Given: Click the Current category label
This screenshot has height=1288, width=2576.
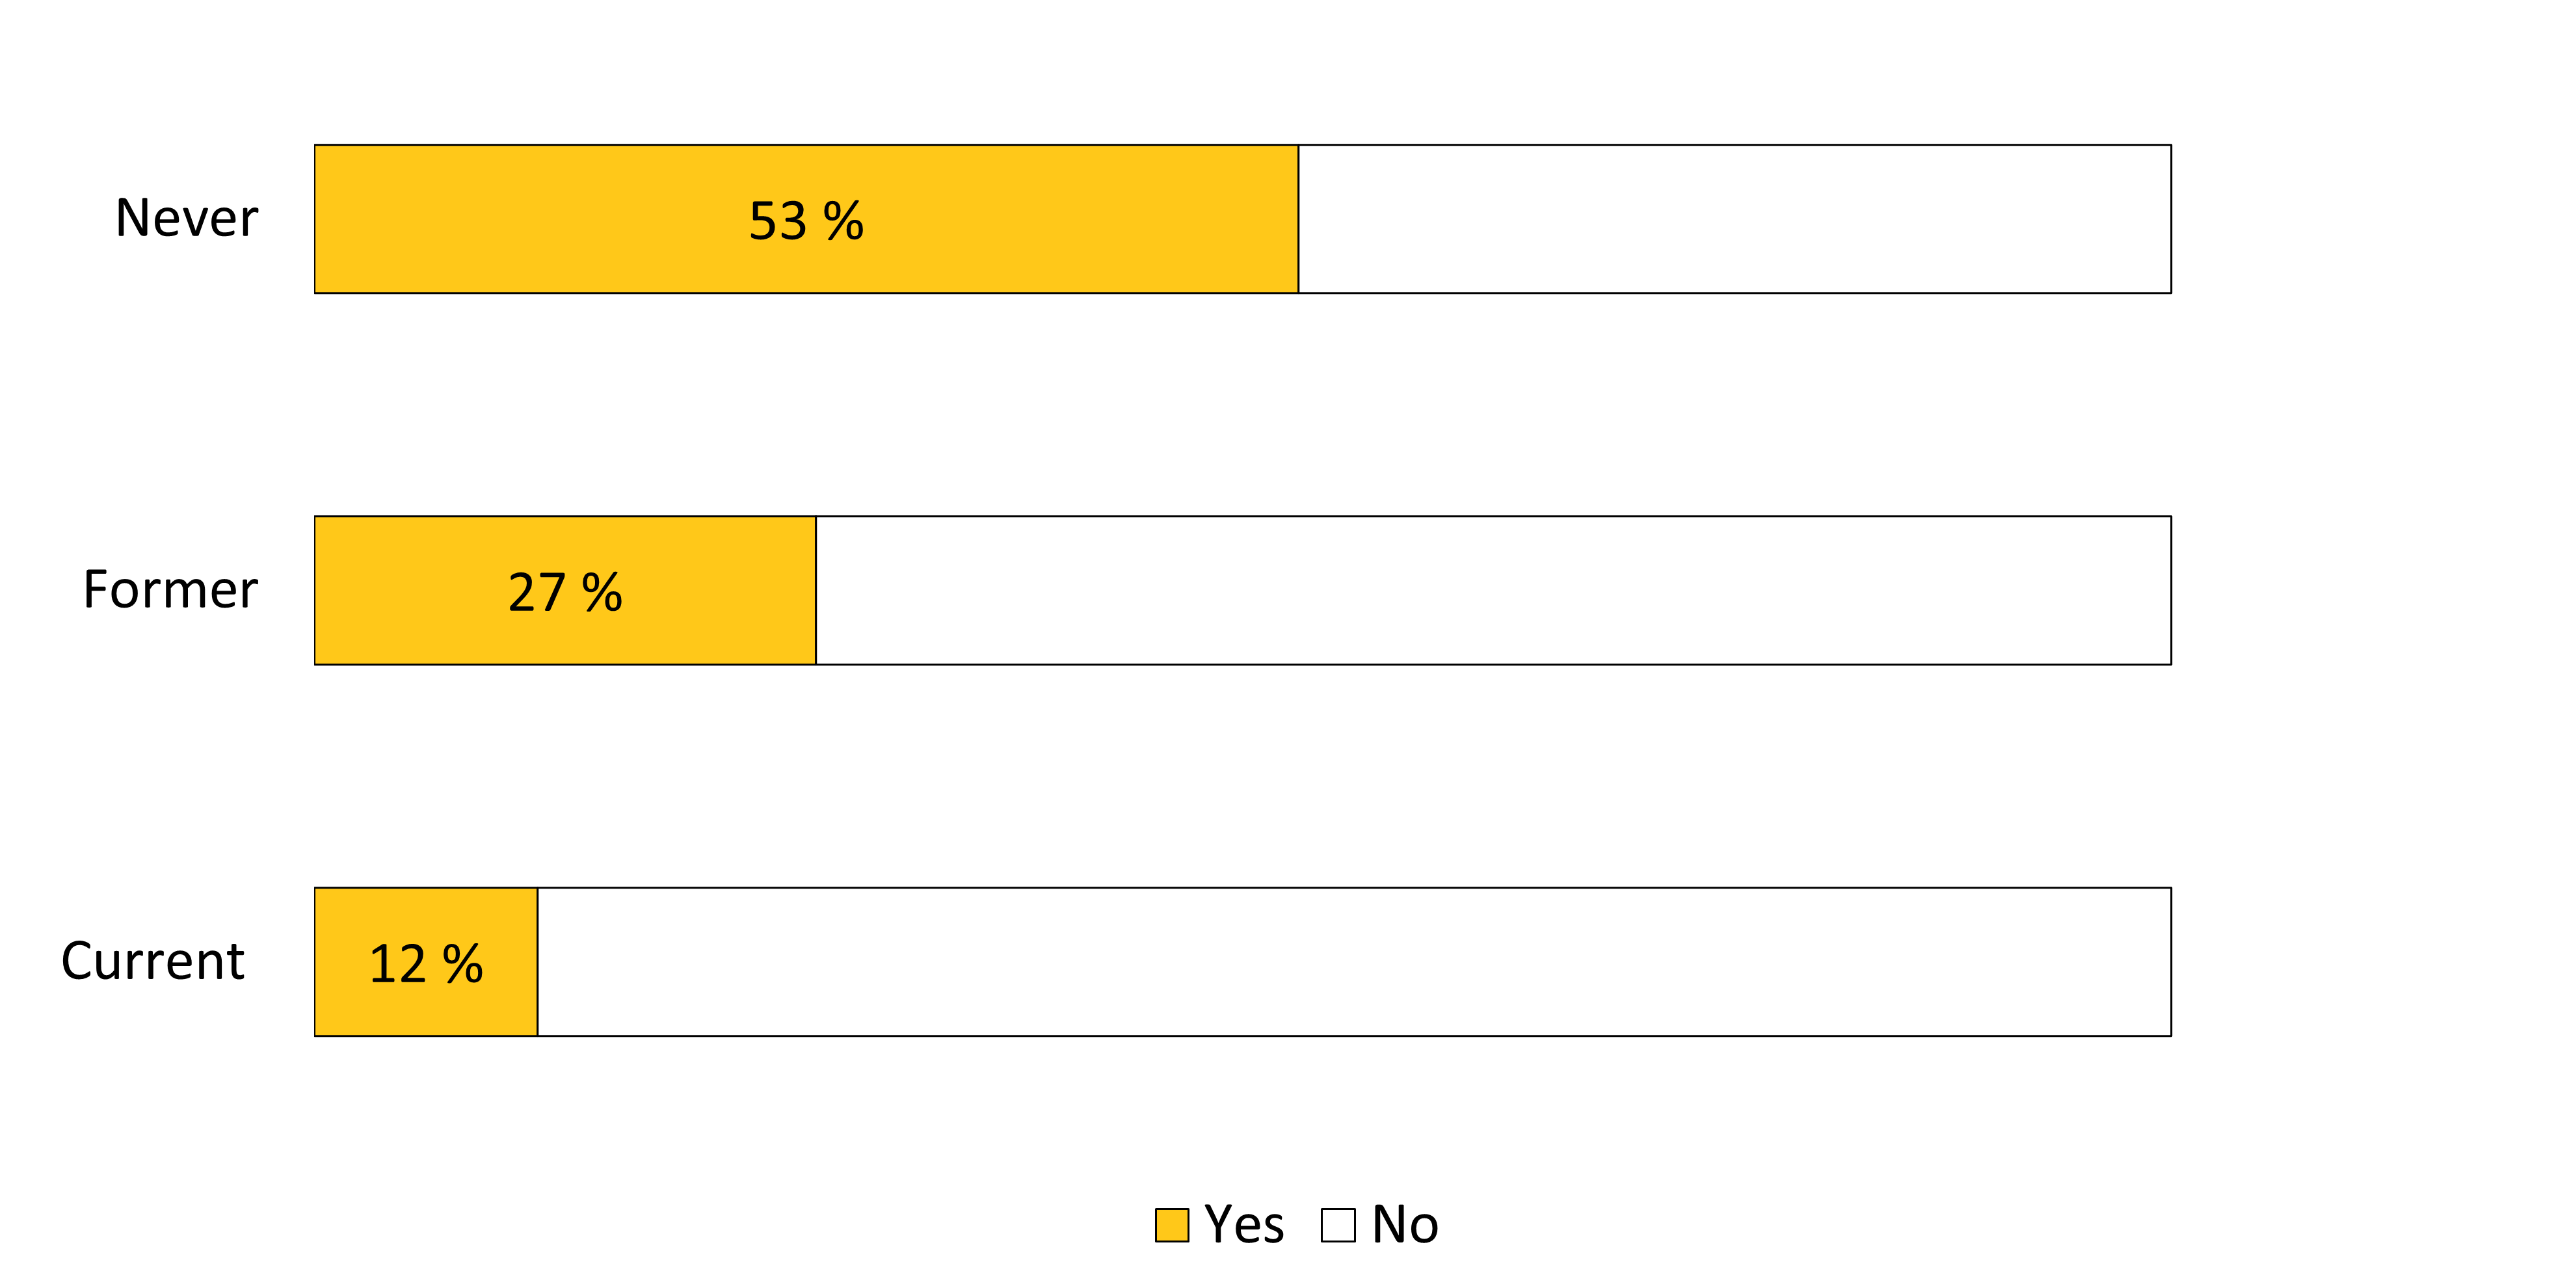Looking at the screenshot, I should (153, 961).
